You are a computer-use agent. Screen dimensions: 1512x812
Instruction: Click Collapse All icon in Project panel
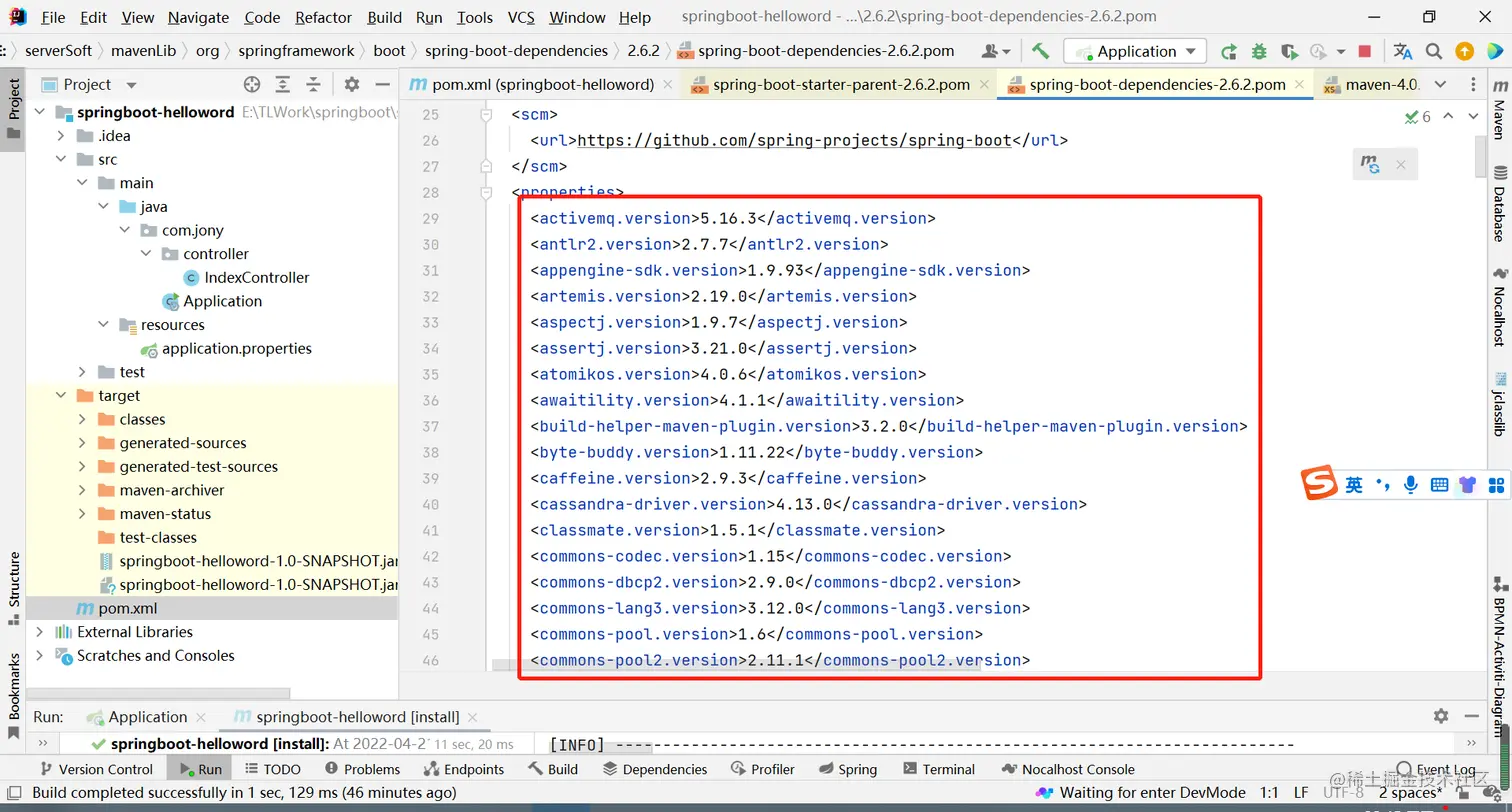coord(313,85)
